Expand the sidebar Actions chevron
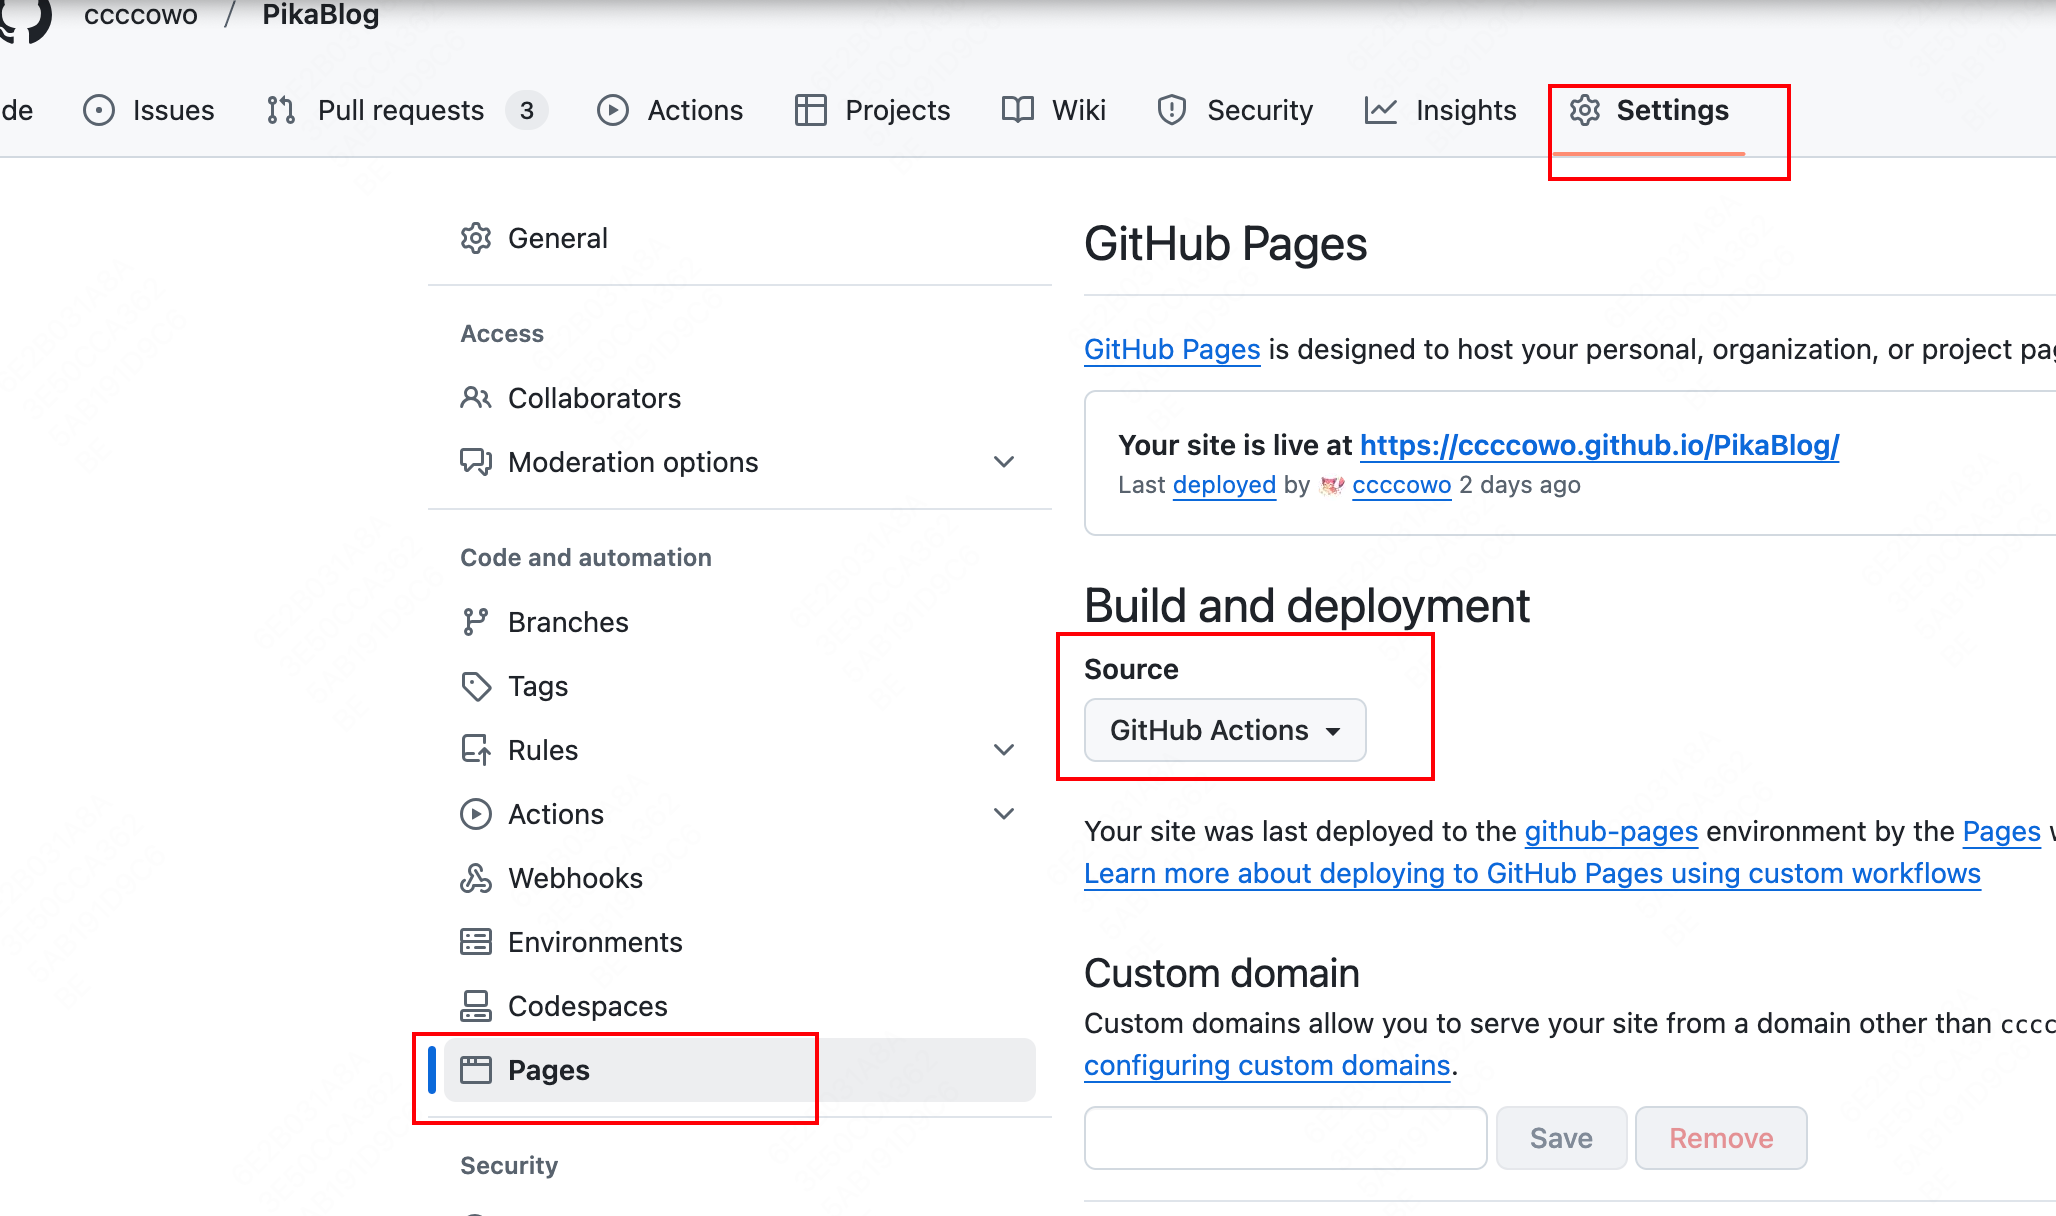Image resolution: width=2056 pixels, height=1216 pixels. (x=1004, y=814)
